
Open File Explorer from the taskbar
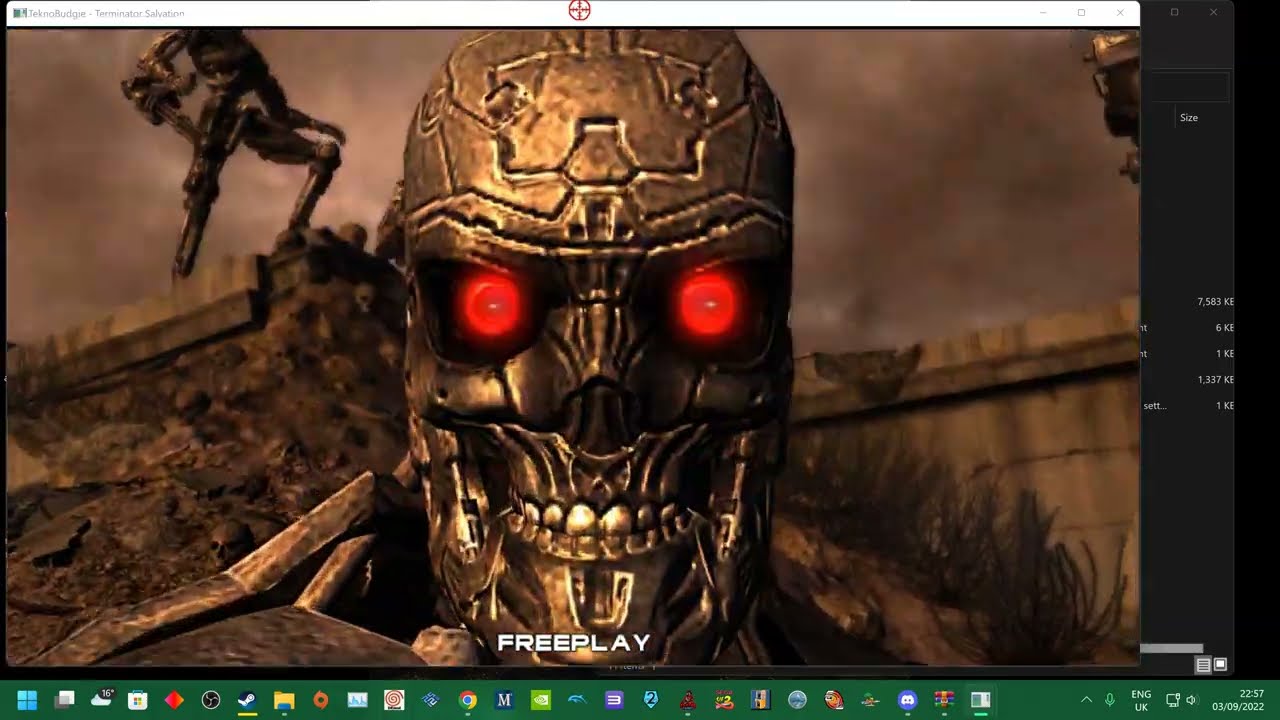point(284,700)
